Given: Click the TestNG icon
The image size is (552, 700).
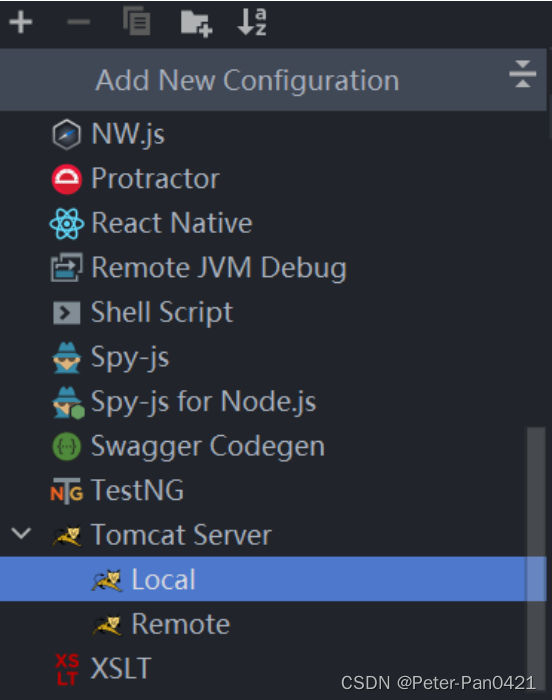Looking at the screenshot, I should pyautogui.click(x=67, y=491).
